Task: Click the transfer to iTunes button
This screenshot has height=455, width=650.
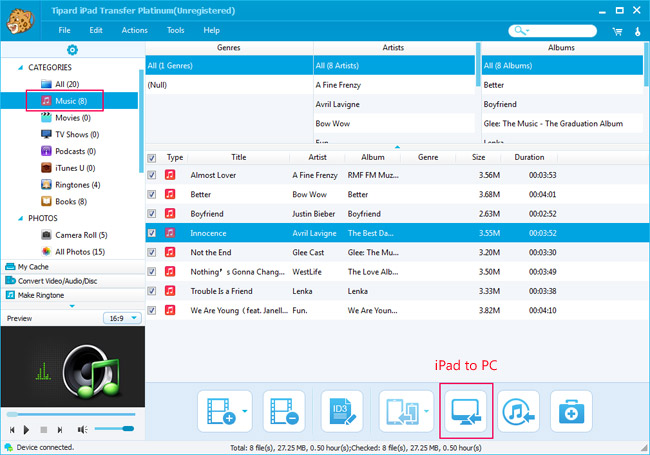Action: point(518,411)
